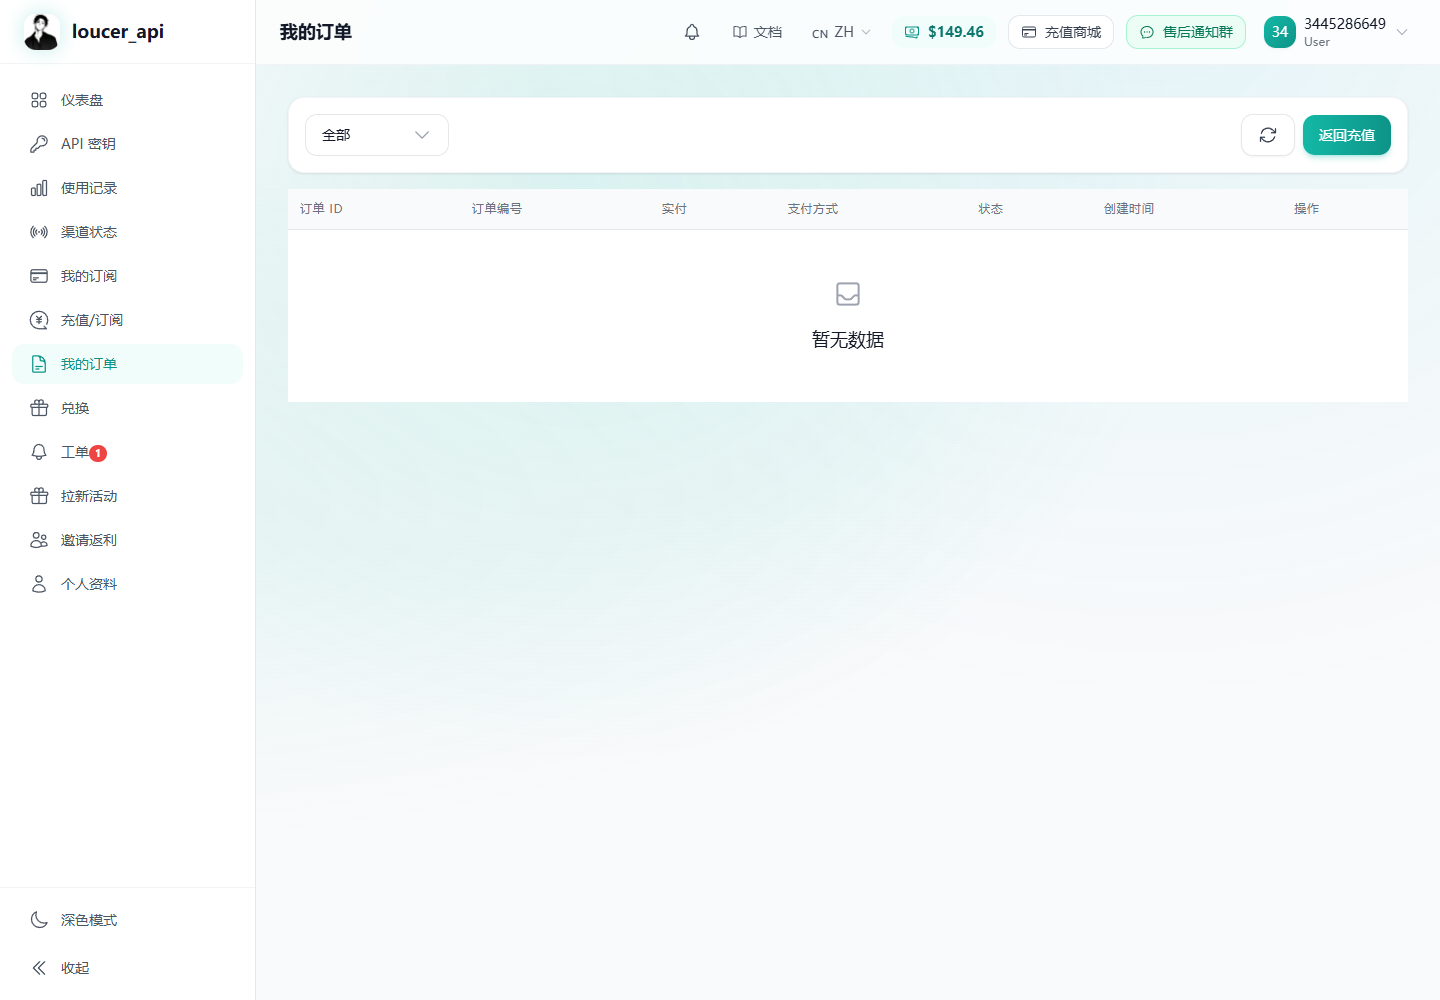The width and height of the screenshot is (1440, 1000).
Task: Select 我的订单 in sidebar
Action: pyautogui.click(x=128, y=364)
